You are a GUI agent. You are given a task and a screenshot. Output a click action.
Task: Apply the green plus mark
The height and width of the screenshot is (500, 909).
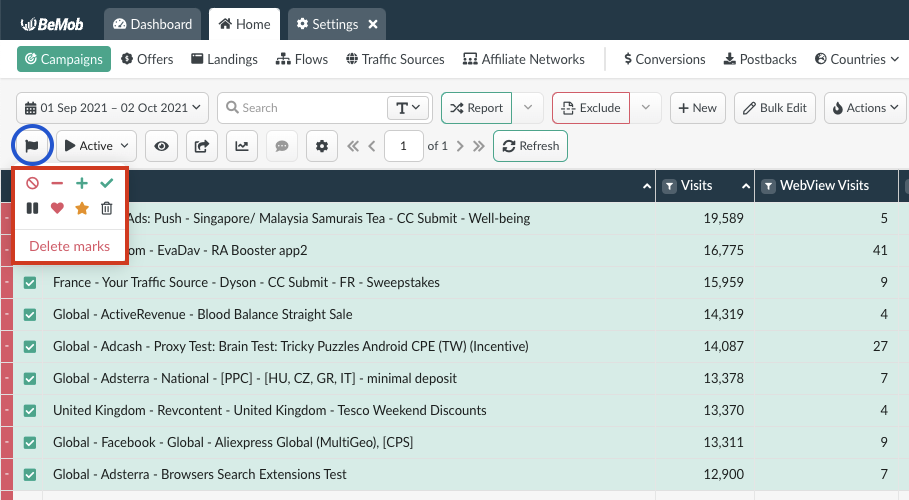[x=82, y=183]
